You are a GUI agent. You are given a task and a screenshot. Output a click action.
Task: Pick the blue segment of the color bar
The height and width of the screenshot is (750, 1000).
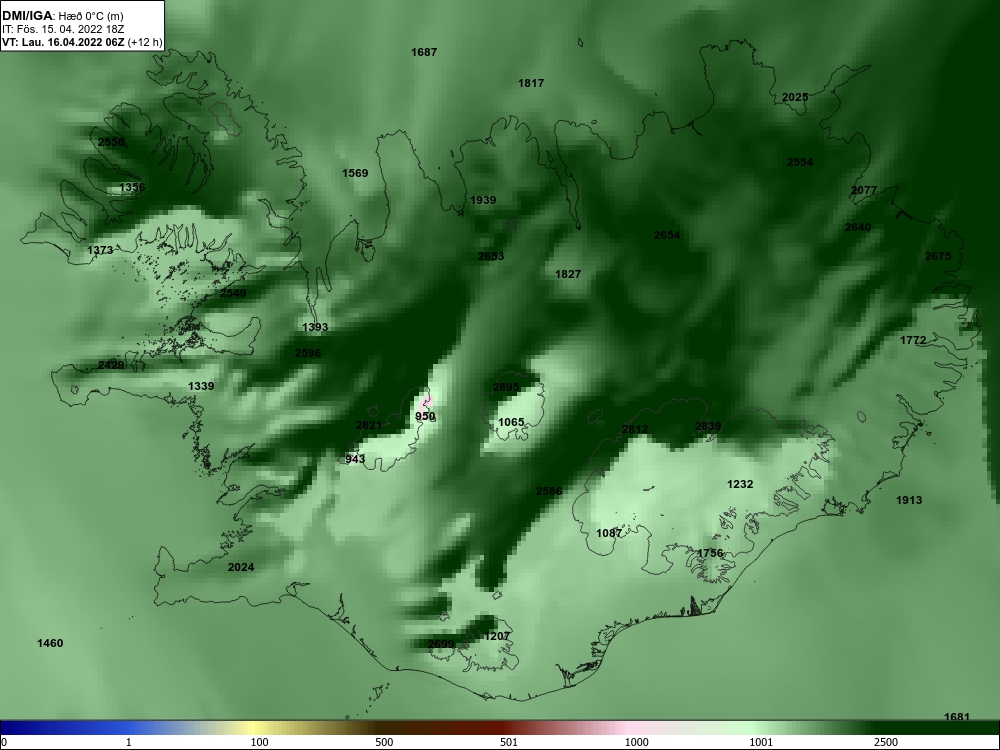pos(64,728)
